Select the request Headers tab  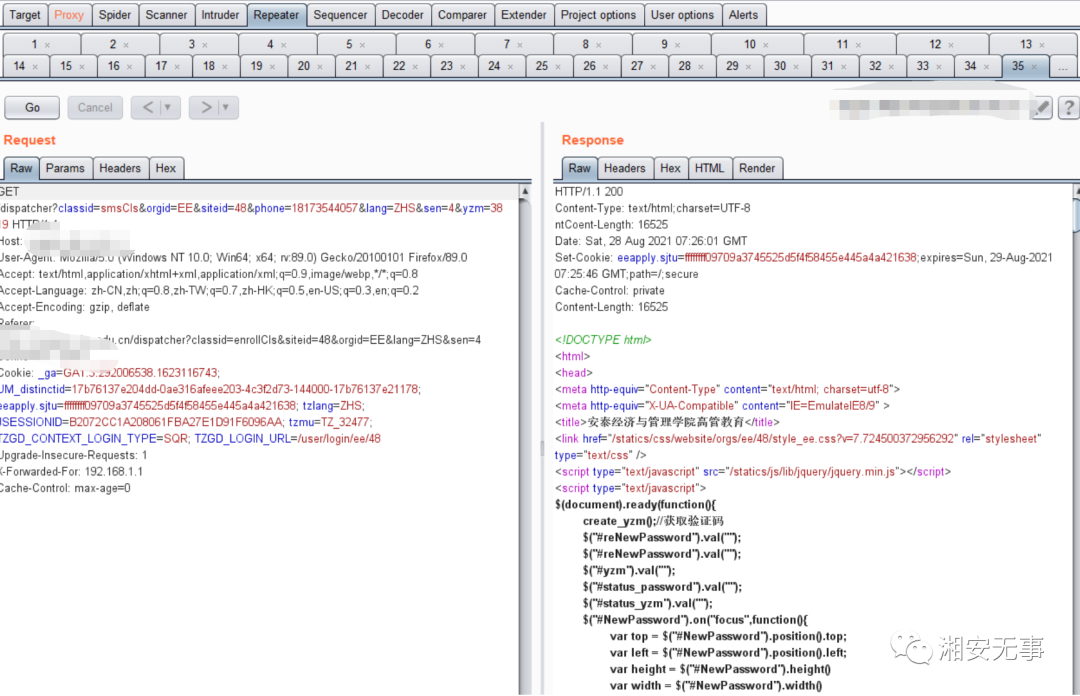pyautogui.click(x=120, y=168)
